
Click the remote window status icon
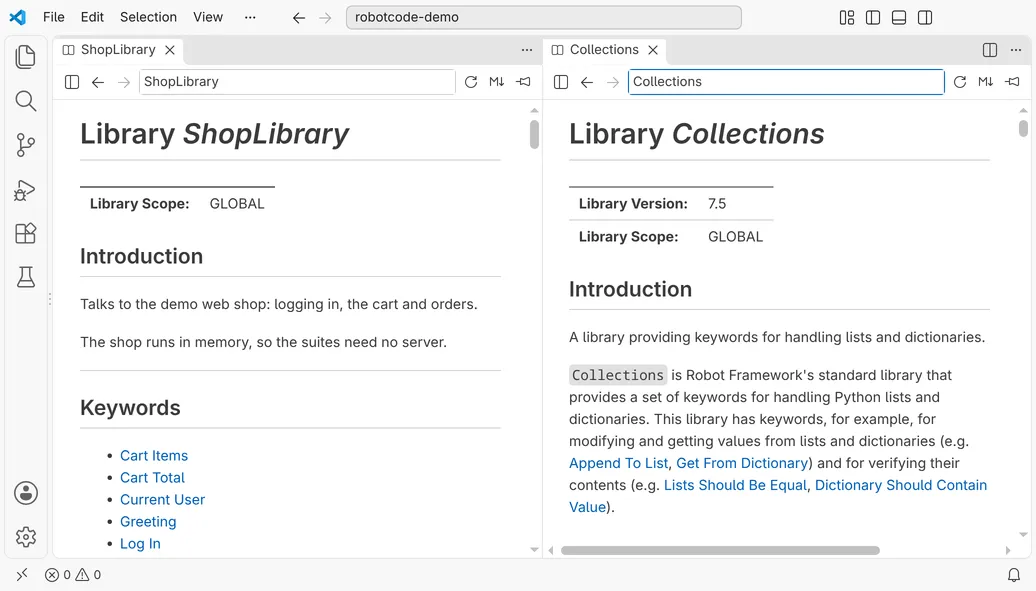pyautogui.click(x=22, y=574)
